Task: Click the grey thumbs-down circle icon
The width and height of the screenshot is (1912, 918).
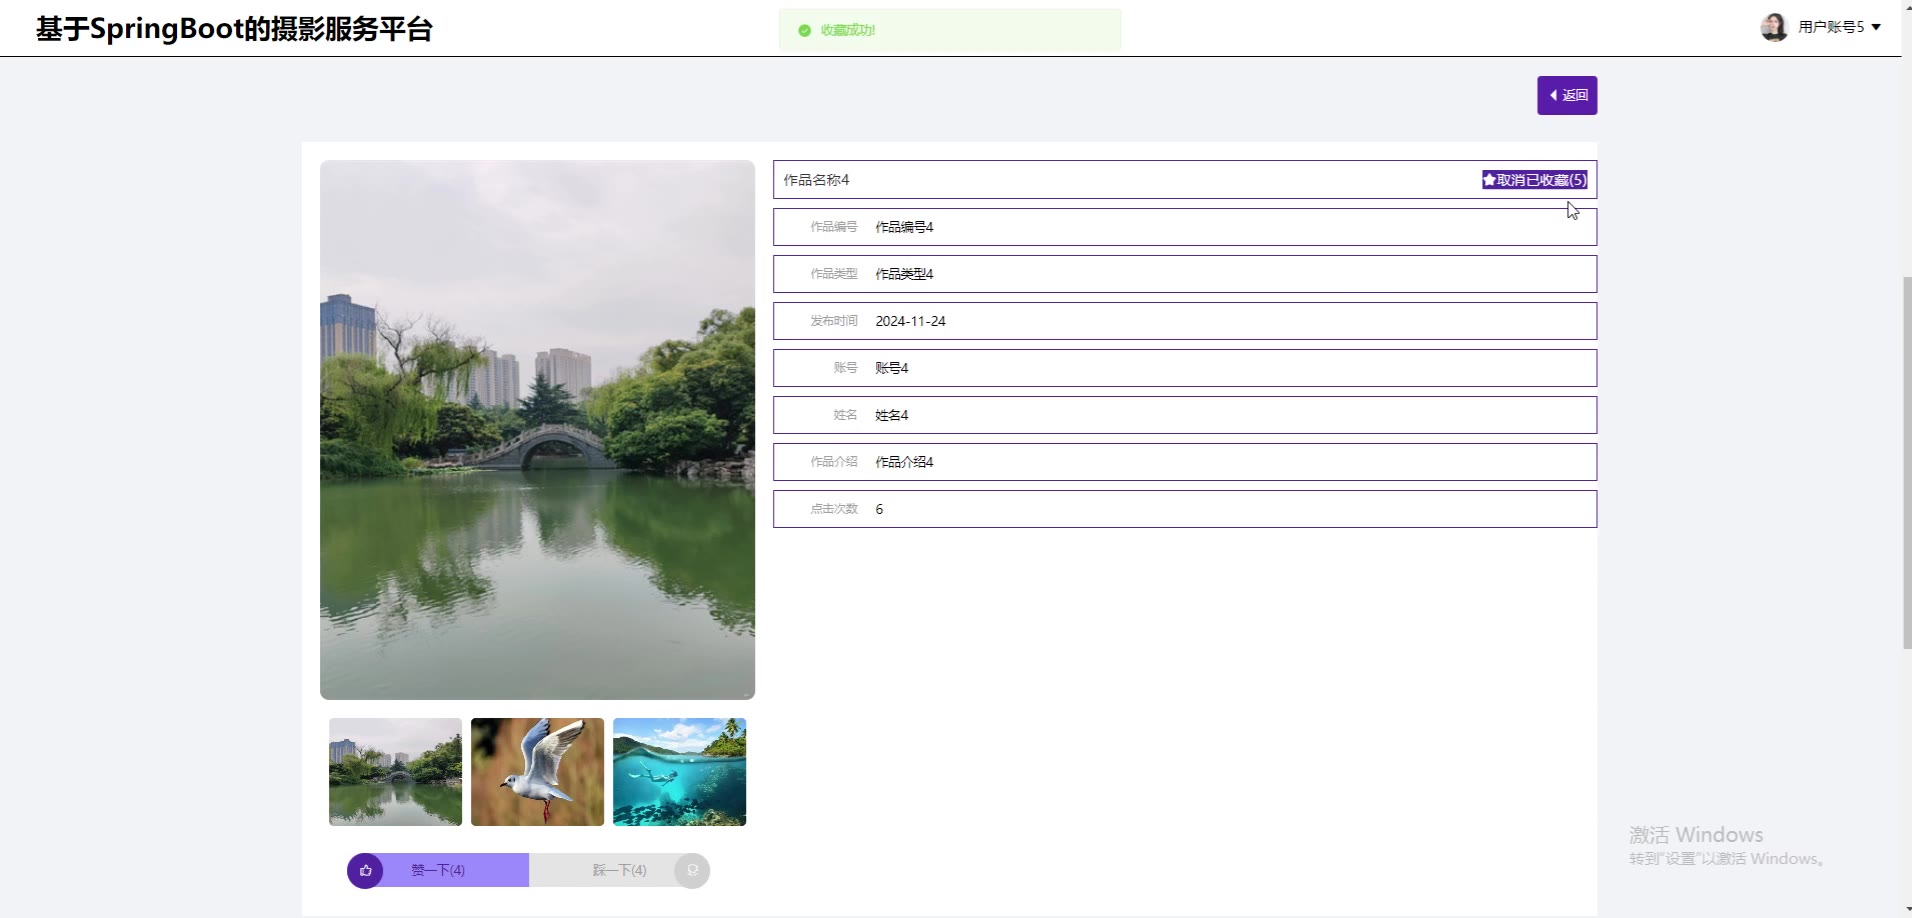Action: pyautogui.click(x=692, y=871)
